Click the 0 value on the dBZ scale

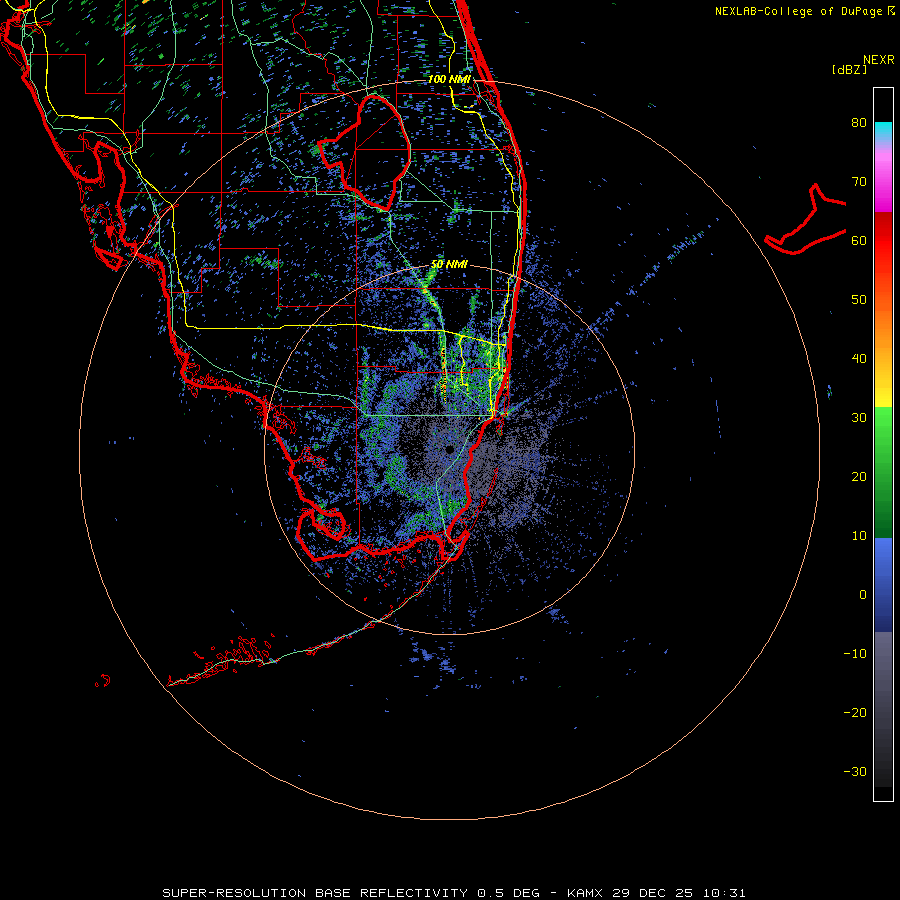coord(863,595)
